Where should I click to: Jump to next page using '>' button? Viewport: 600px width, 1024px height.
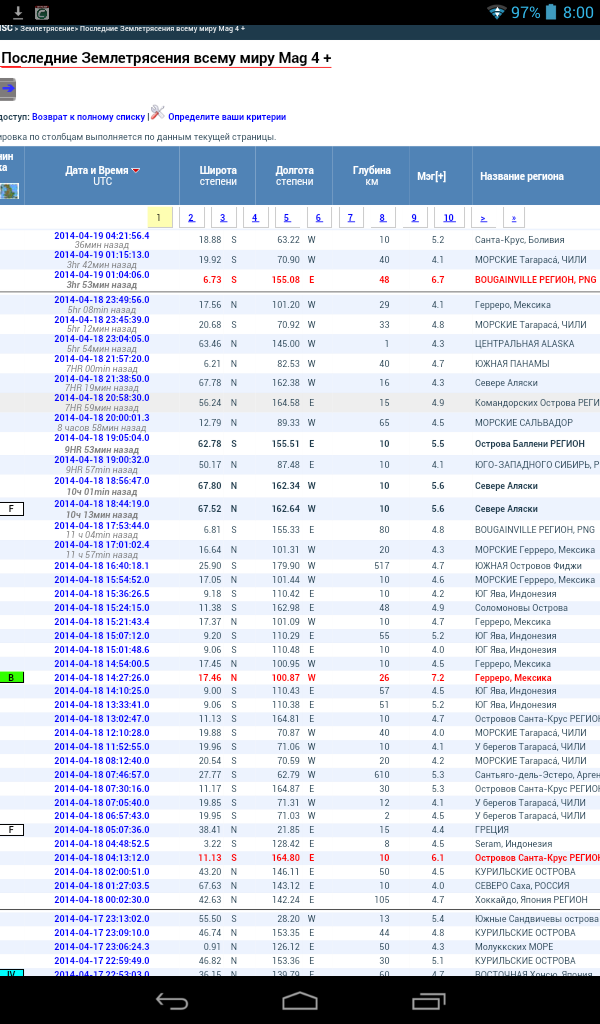483,218
